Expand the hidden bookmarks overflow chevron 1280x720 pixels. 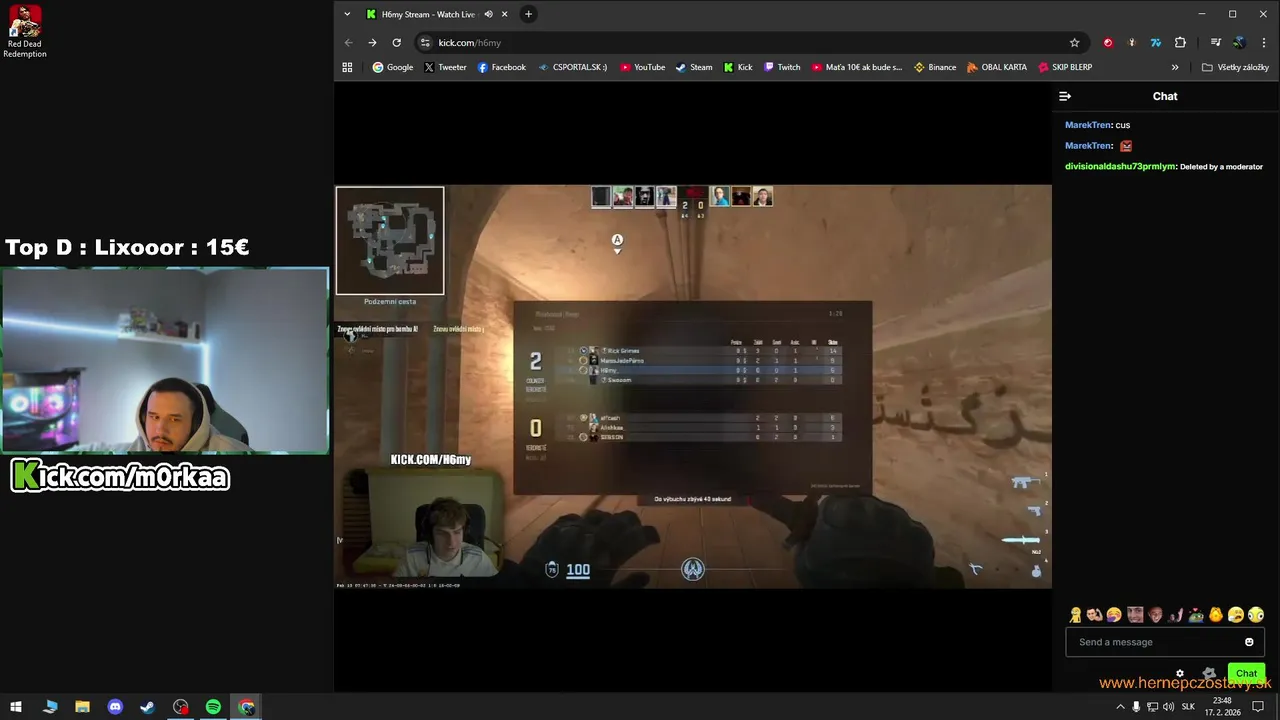[x=1175, y=67]
